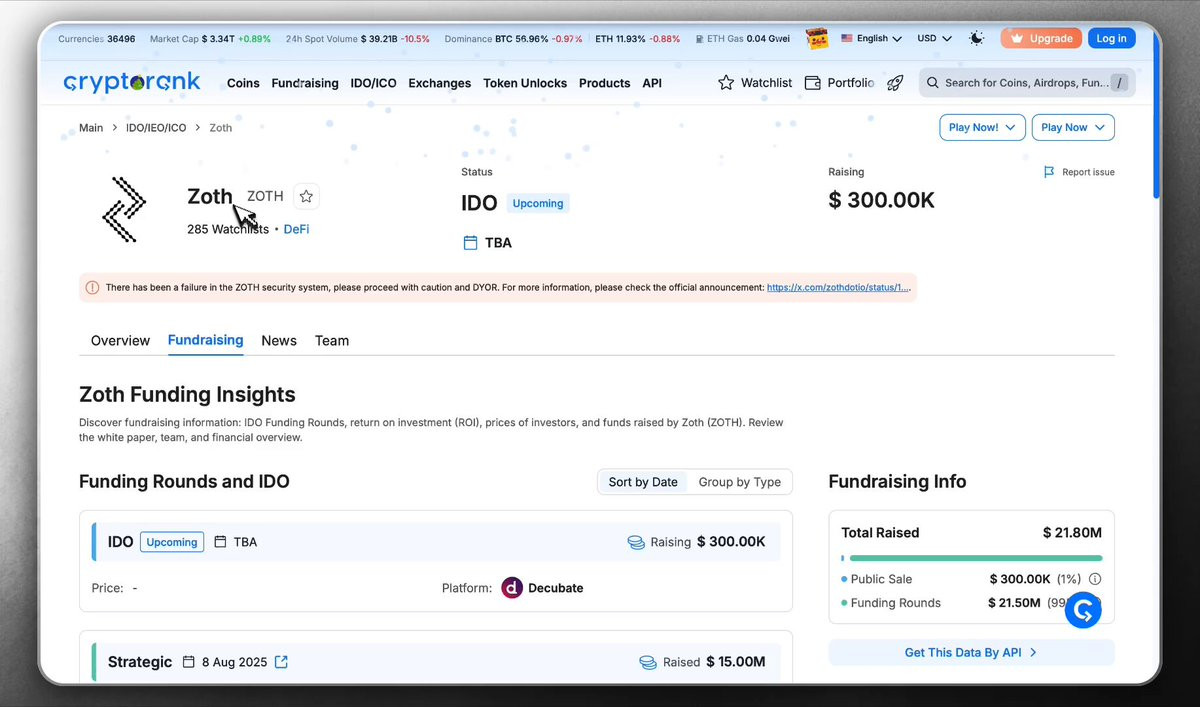This screenshot has height=707, width=1200.
Task: Open Token Unlocks menu
Action: (x=525, y=83)
